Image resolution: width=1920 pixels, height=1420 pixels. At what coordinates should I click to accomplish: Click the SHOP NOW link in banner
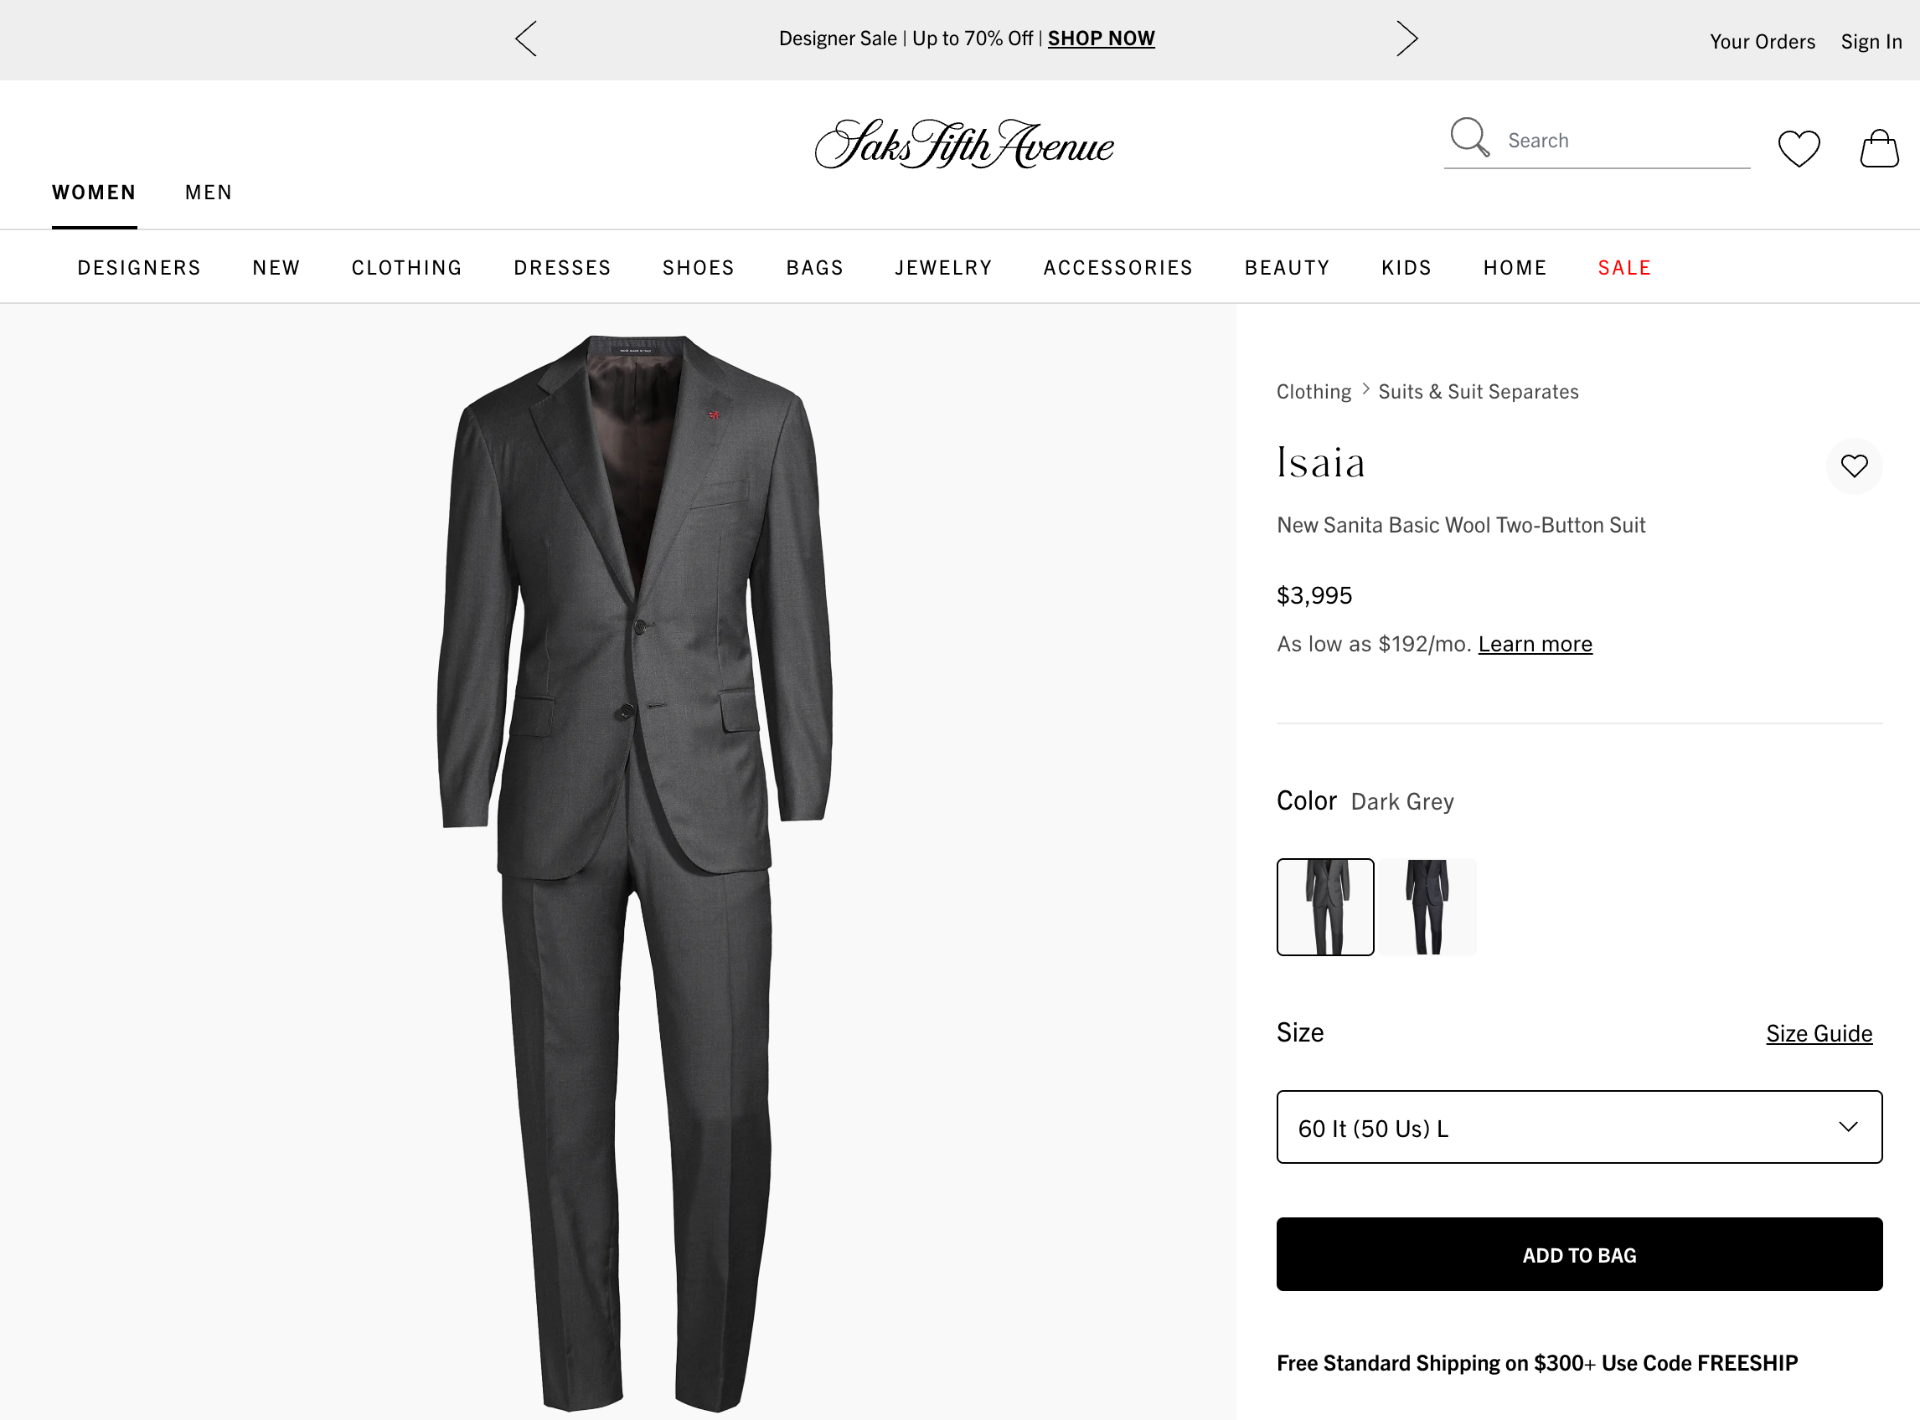coord(1100,38)
